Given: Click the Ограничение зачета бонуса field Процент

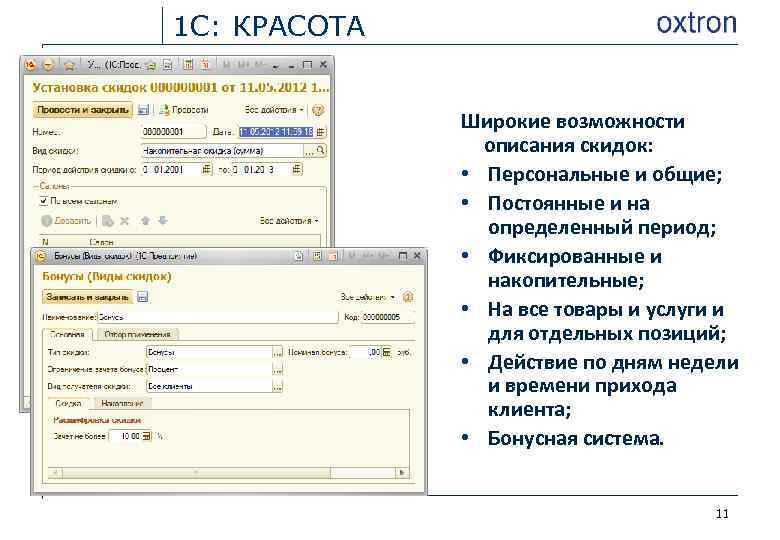Looking at the screenshot, I should 209,369.
